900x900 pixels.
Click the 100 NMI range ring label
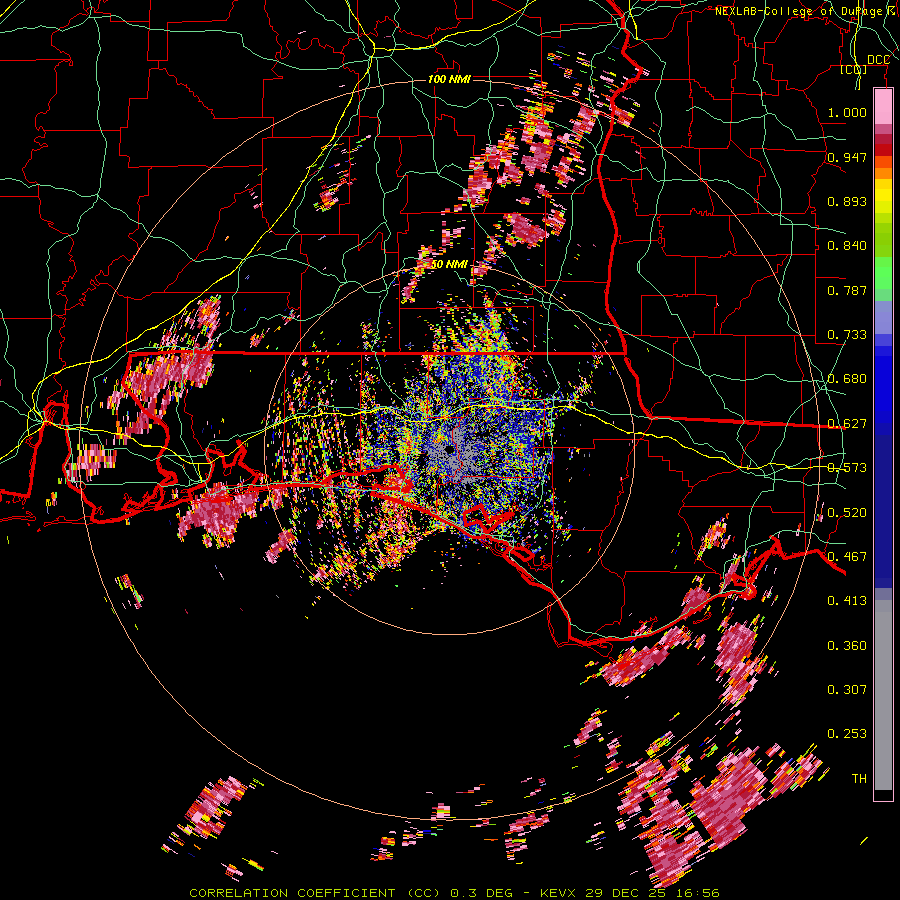(x=449, y=79)
